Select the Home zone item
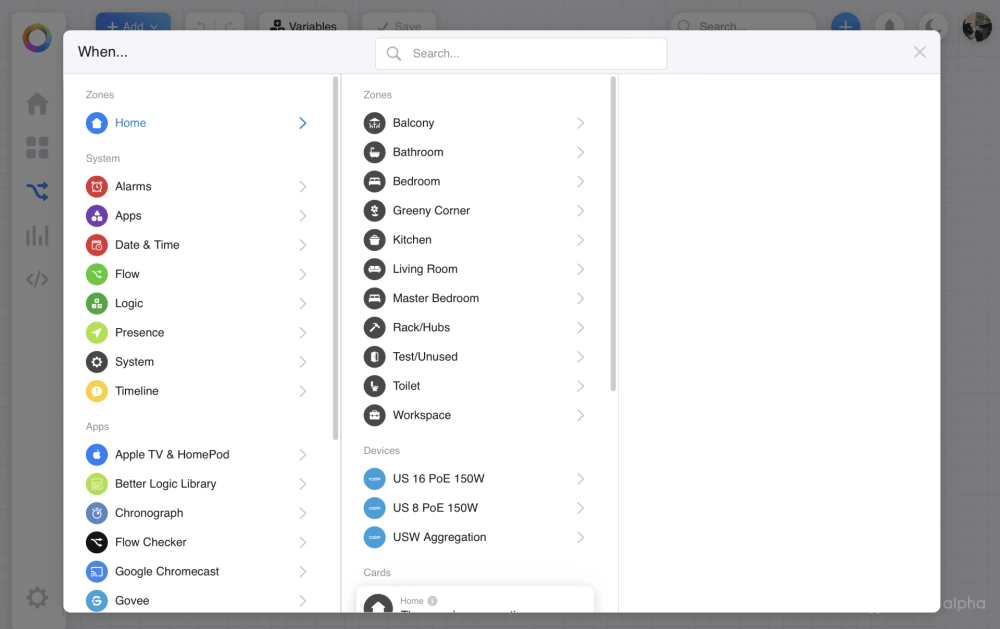The image size is (1000, 629). point(130,123)
